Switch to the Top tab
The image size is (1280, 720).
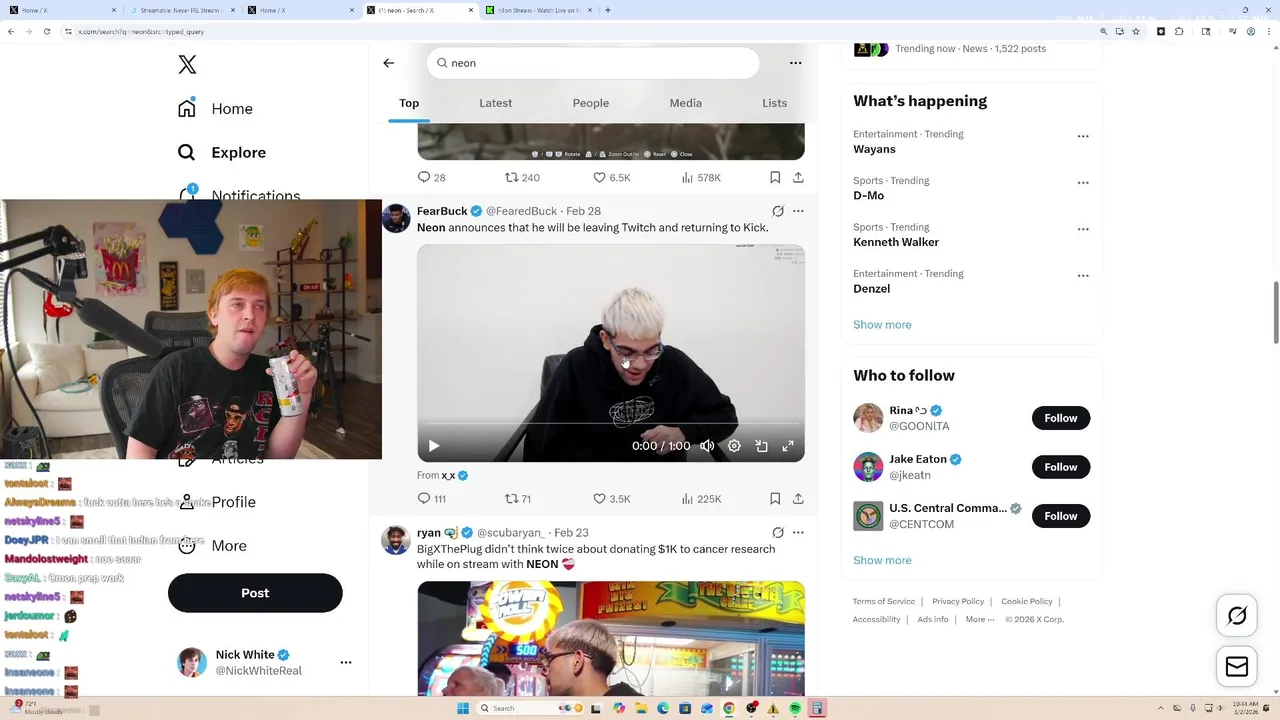tap(409, 103)
